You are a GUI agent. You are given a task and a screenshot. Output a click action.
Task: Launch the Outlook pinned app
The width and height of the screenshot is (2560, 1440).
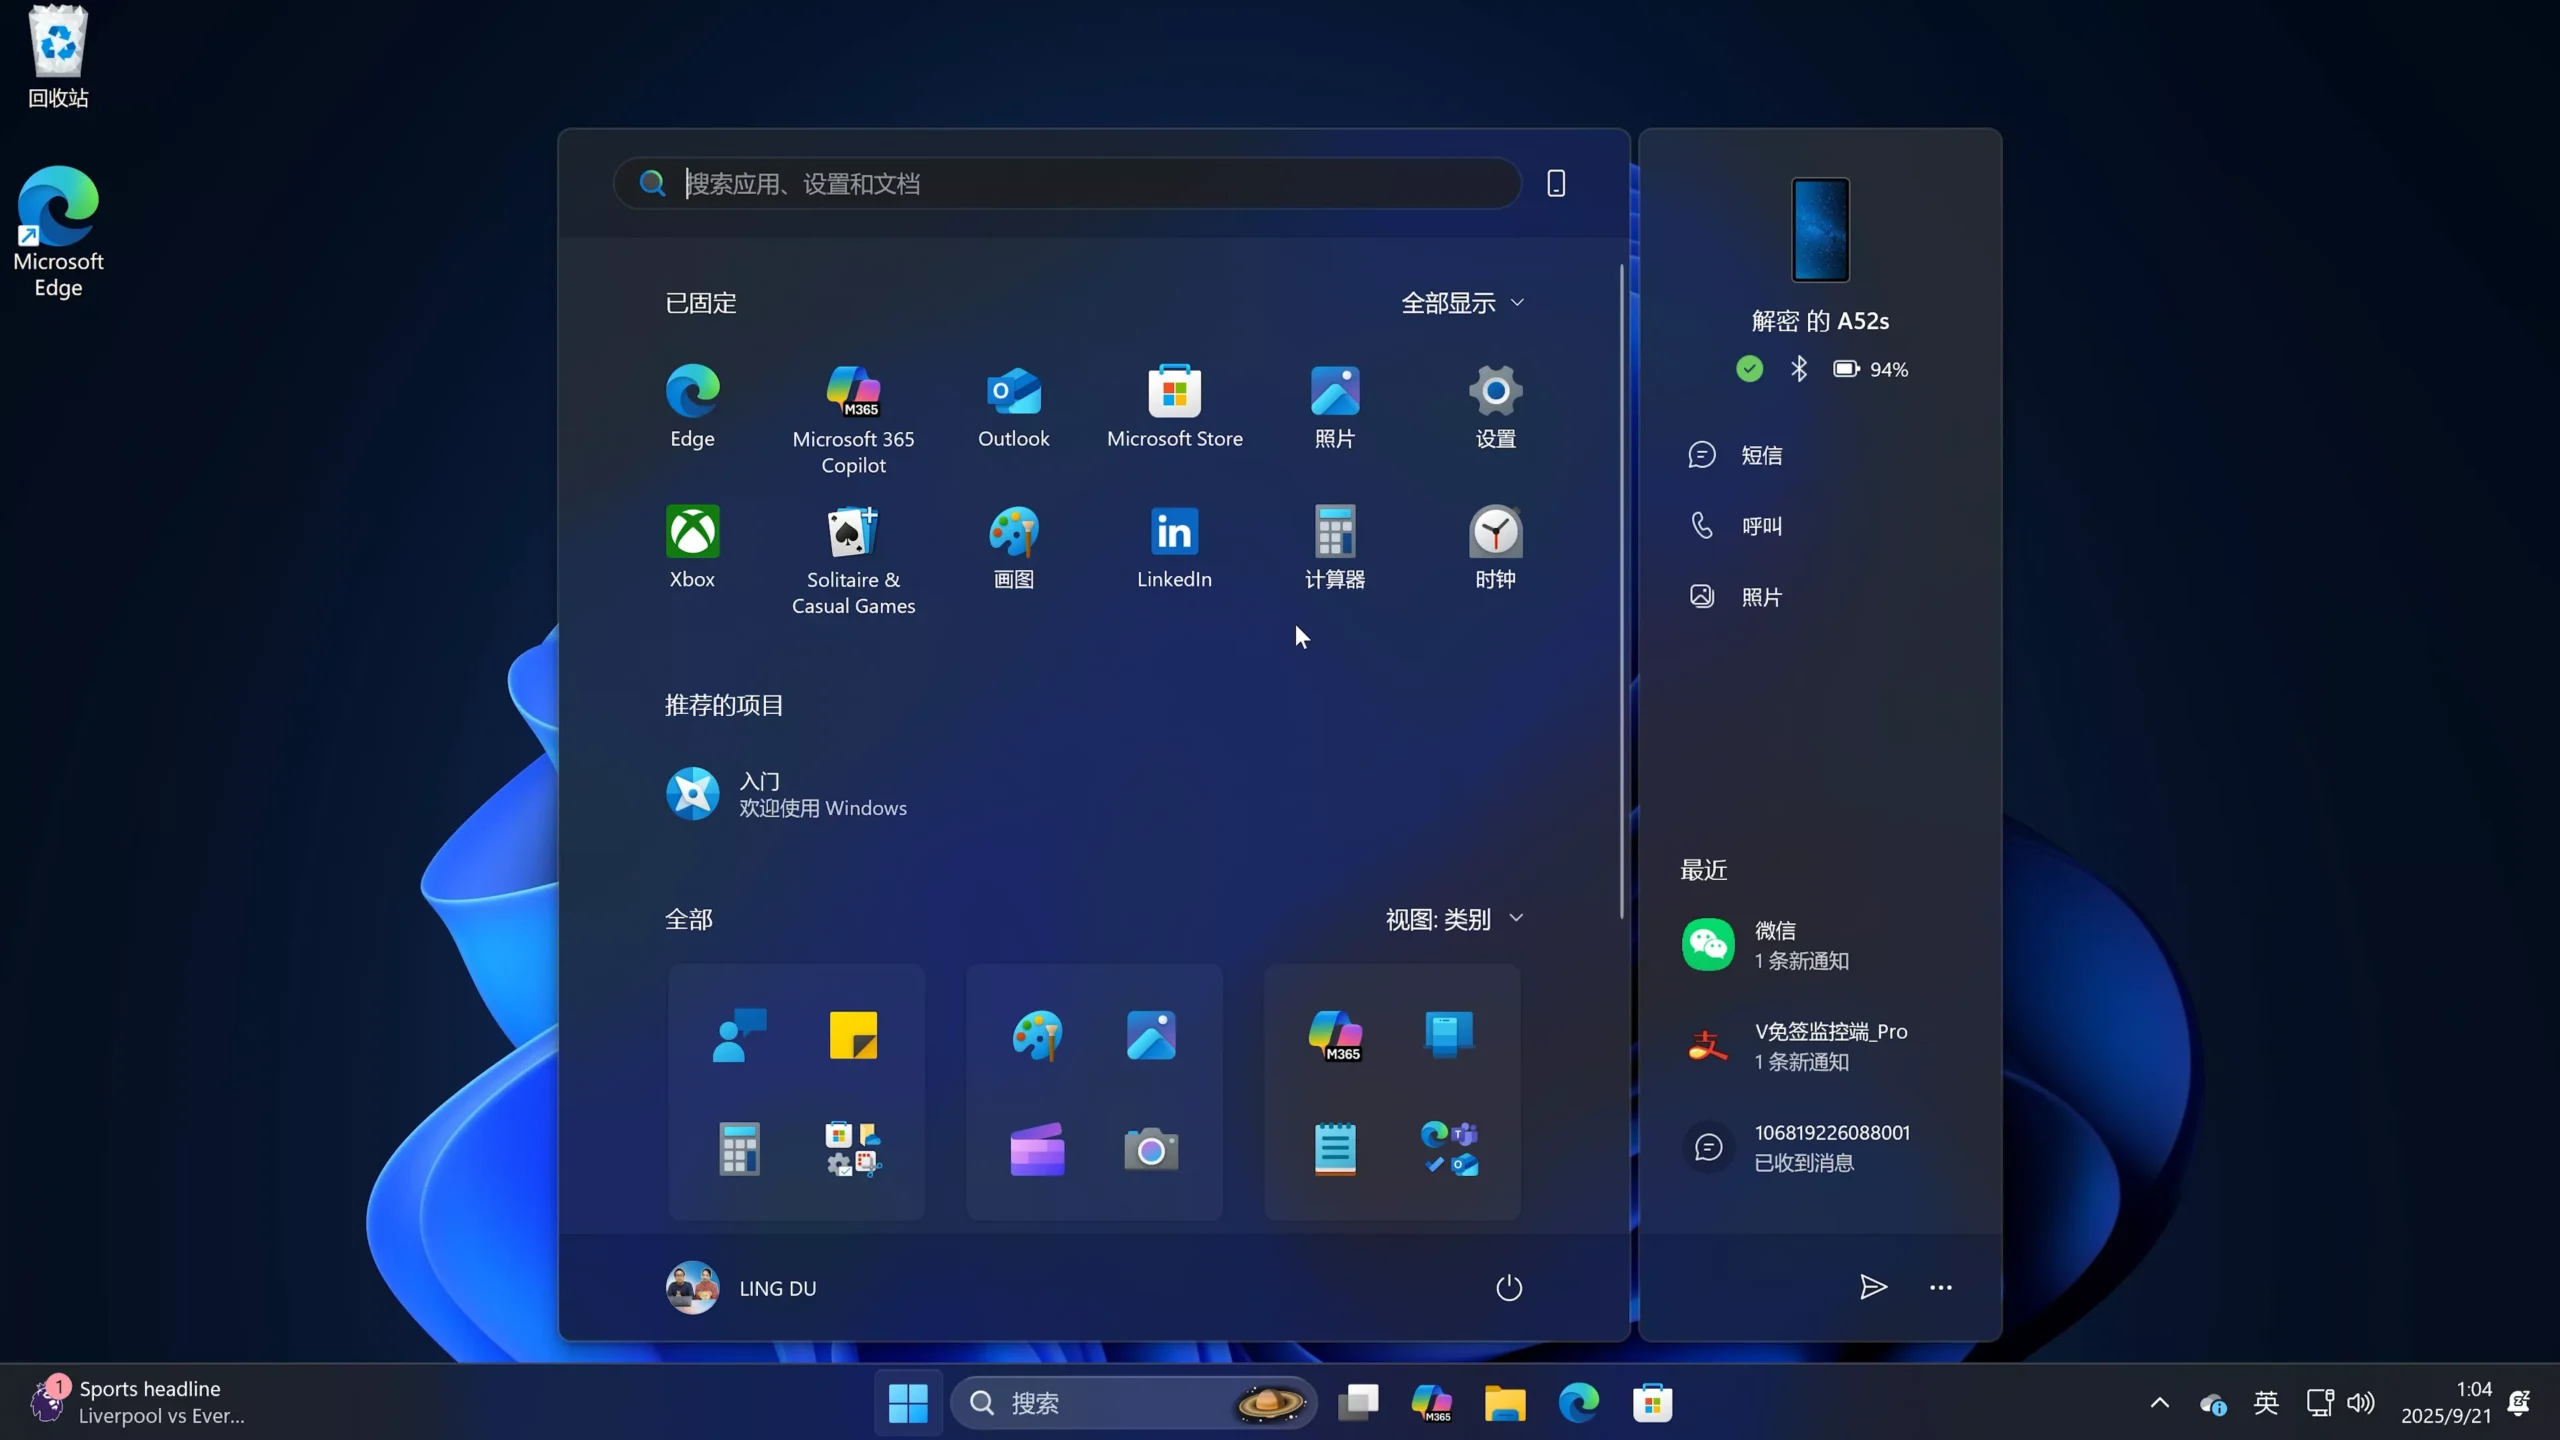point(1013,405)
